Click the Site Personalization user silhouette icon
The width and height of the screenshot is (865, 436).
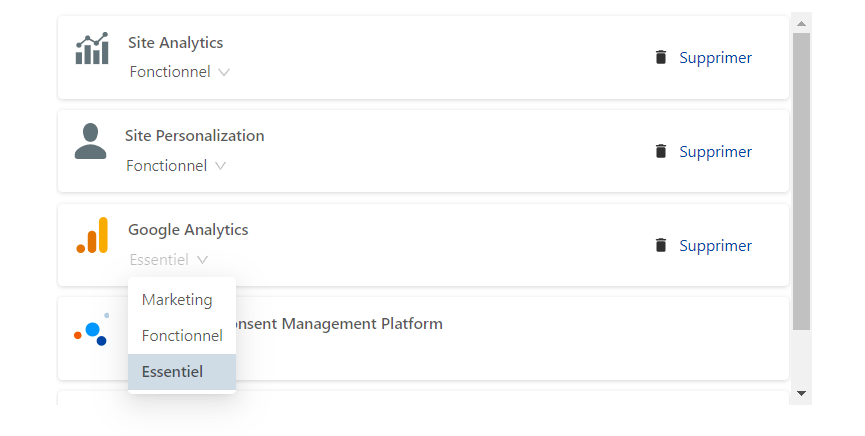coord(90,141)
